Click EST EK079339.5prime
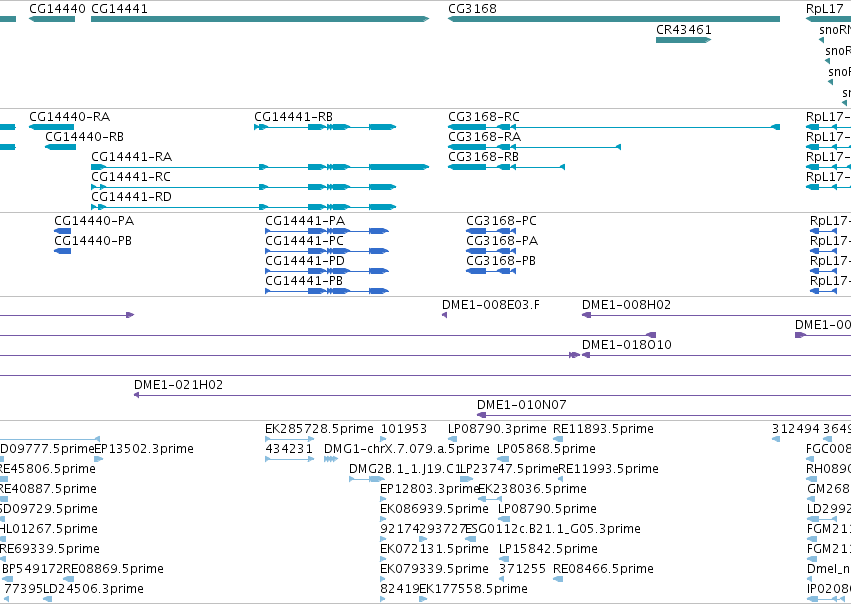 [434, 569]
